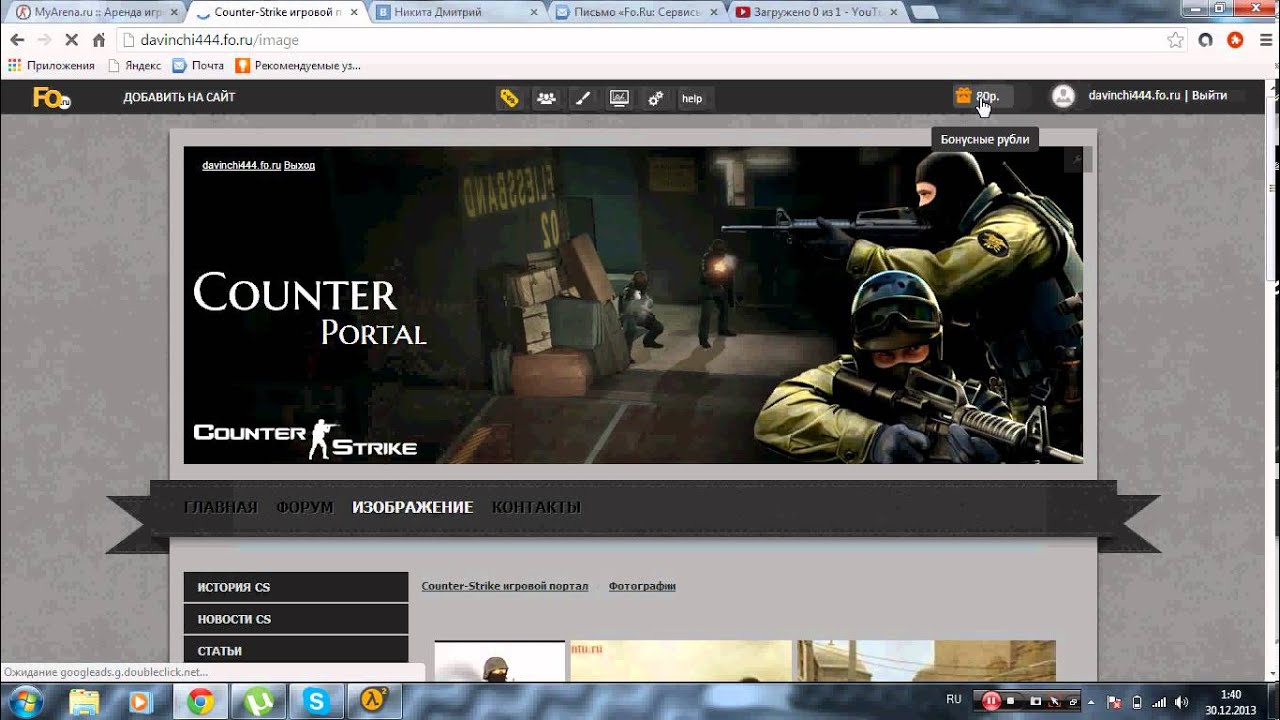Click the Фотографии breadcrumb link
The height and width of the screenshot is (720, 1280).
[x=642, y=586]
